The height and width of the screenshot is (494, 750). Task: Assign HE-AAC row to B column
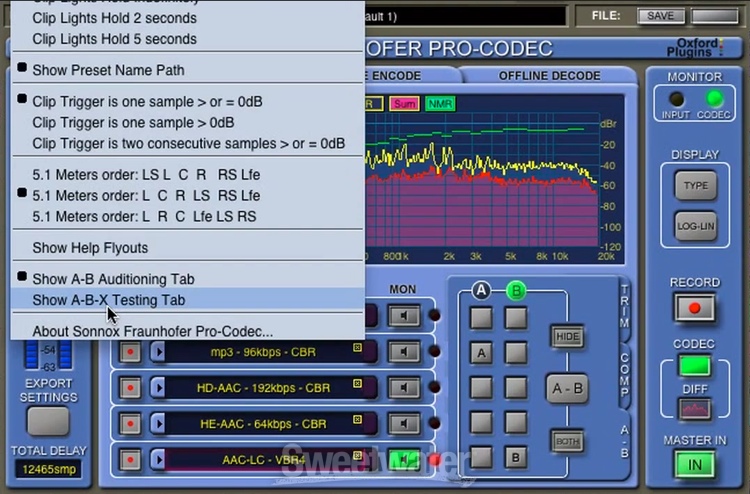pyautogui.click(x=516, y=423)
